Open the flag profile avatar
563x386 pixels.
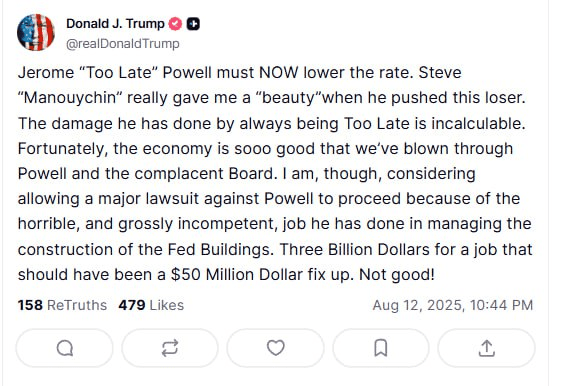(36, 32)
